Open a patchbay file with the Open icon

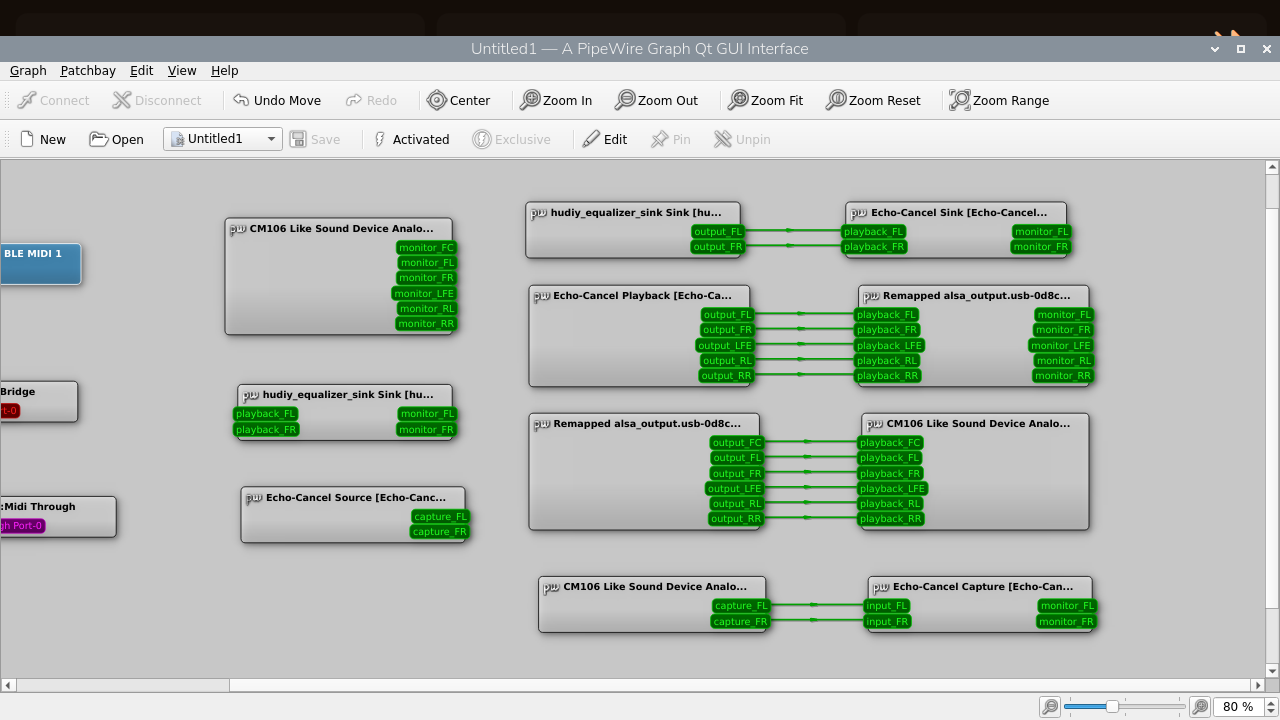point(116,139)
